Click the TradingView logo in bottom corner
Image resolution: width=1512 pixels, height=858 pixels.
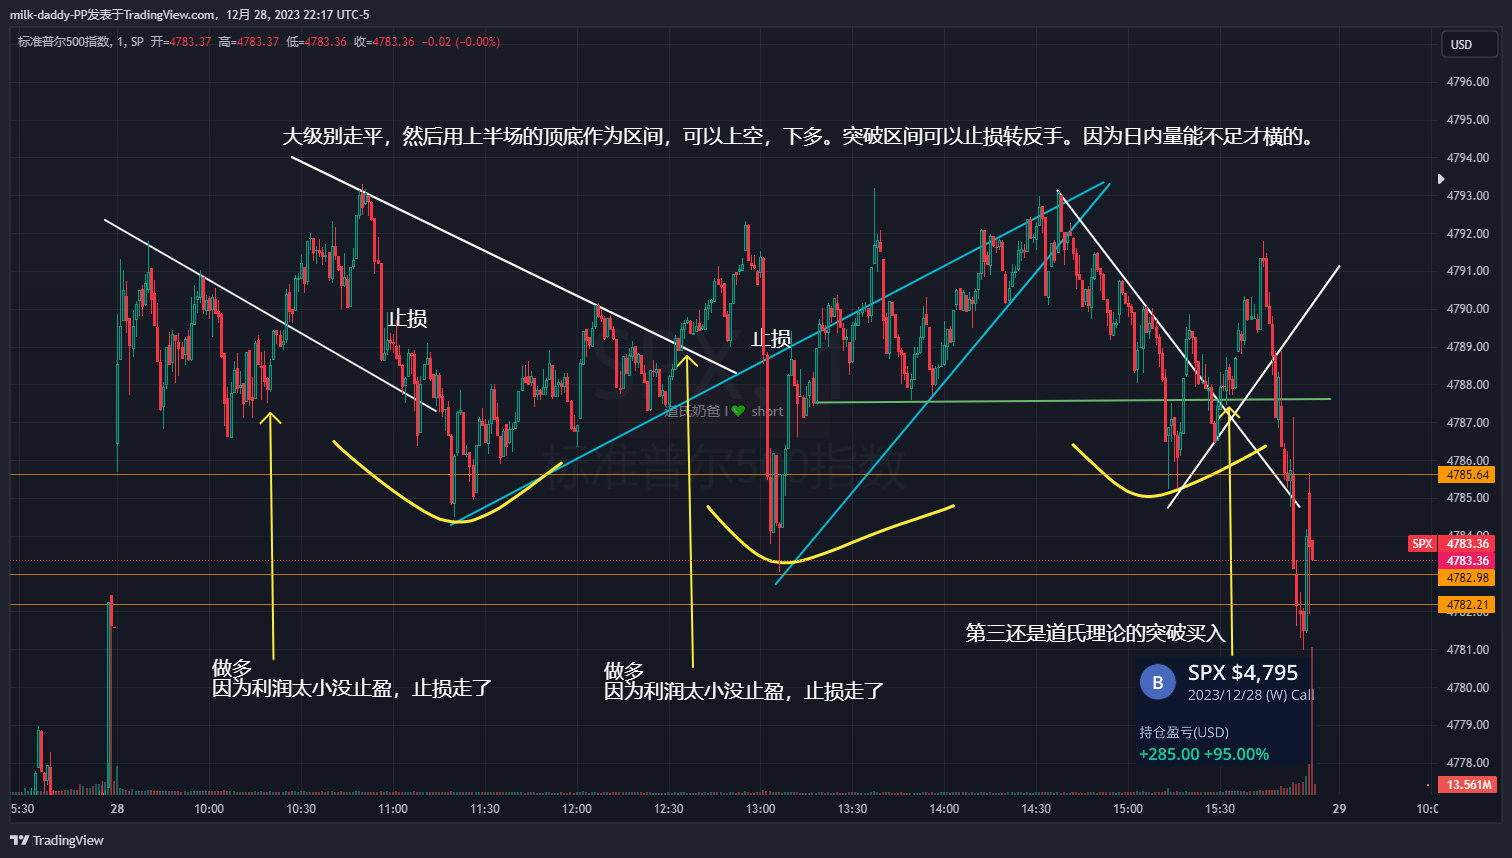[57, 840]
